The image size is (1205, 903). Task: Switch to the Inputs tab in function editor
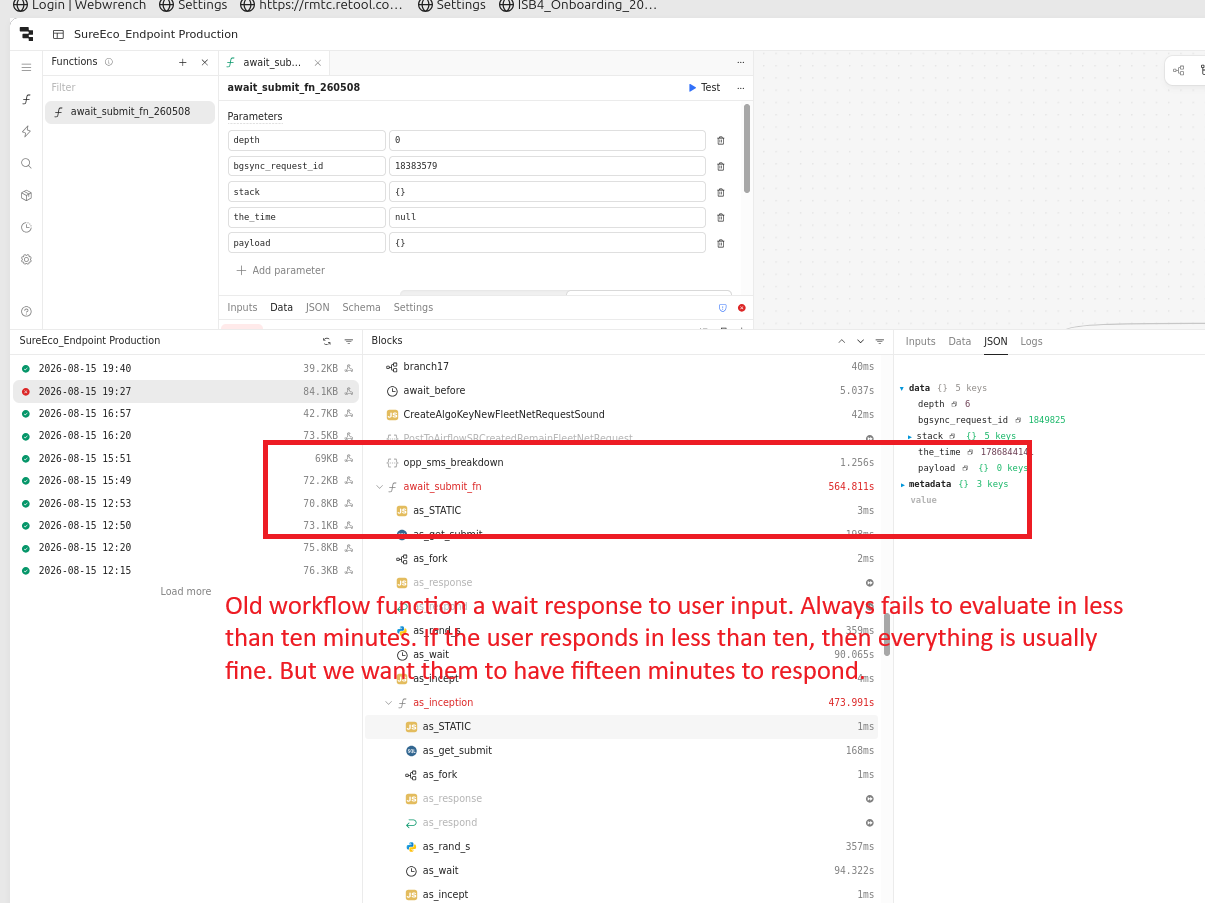[x=242, y=308]
